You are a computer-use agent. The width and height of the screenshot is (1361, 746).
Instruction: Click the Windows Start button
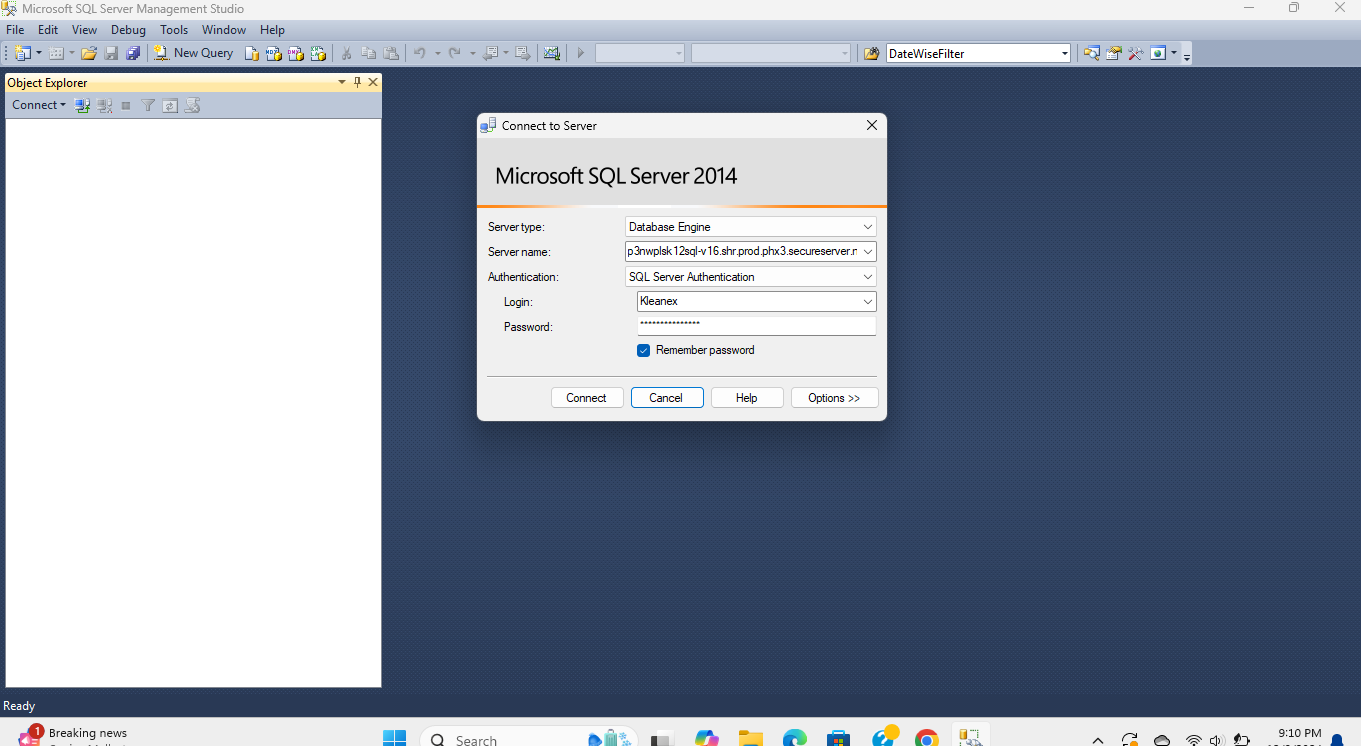pyautogui.click(x=394, y=738)
